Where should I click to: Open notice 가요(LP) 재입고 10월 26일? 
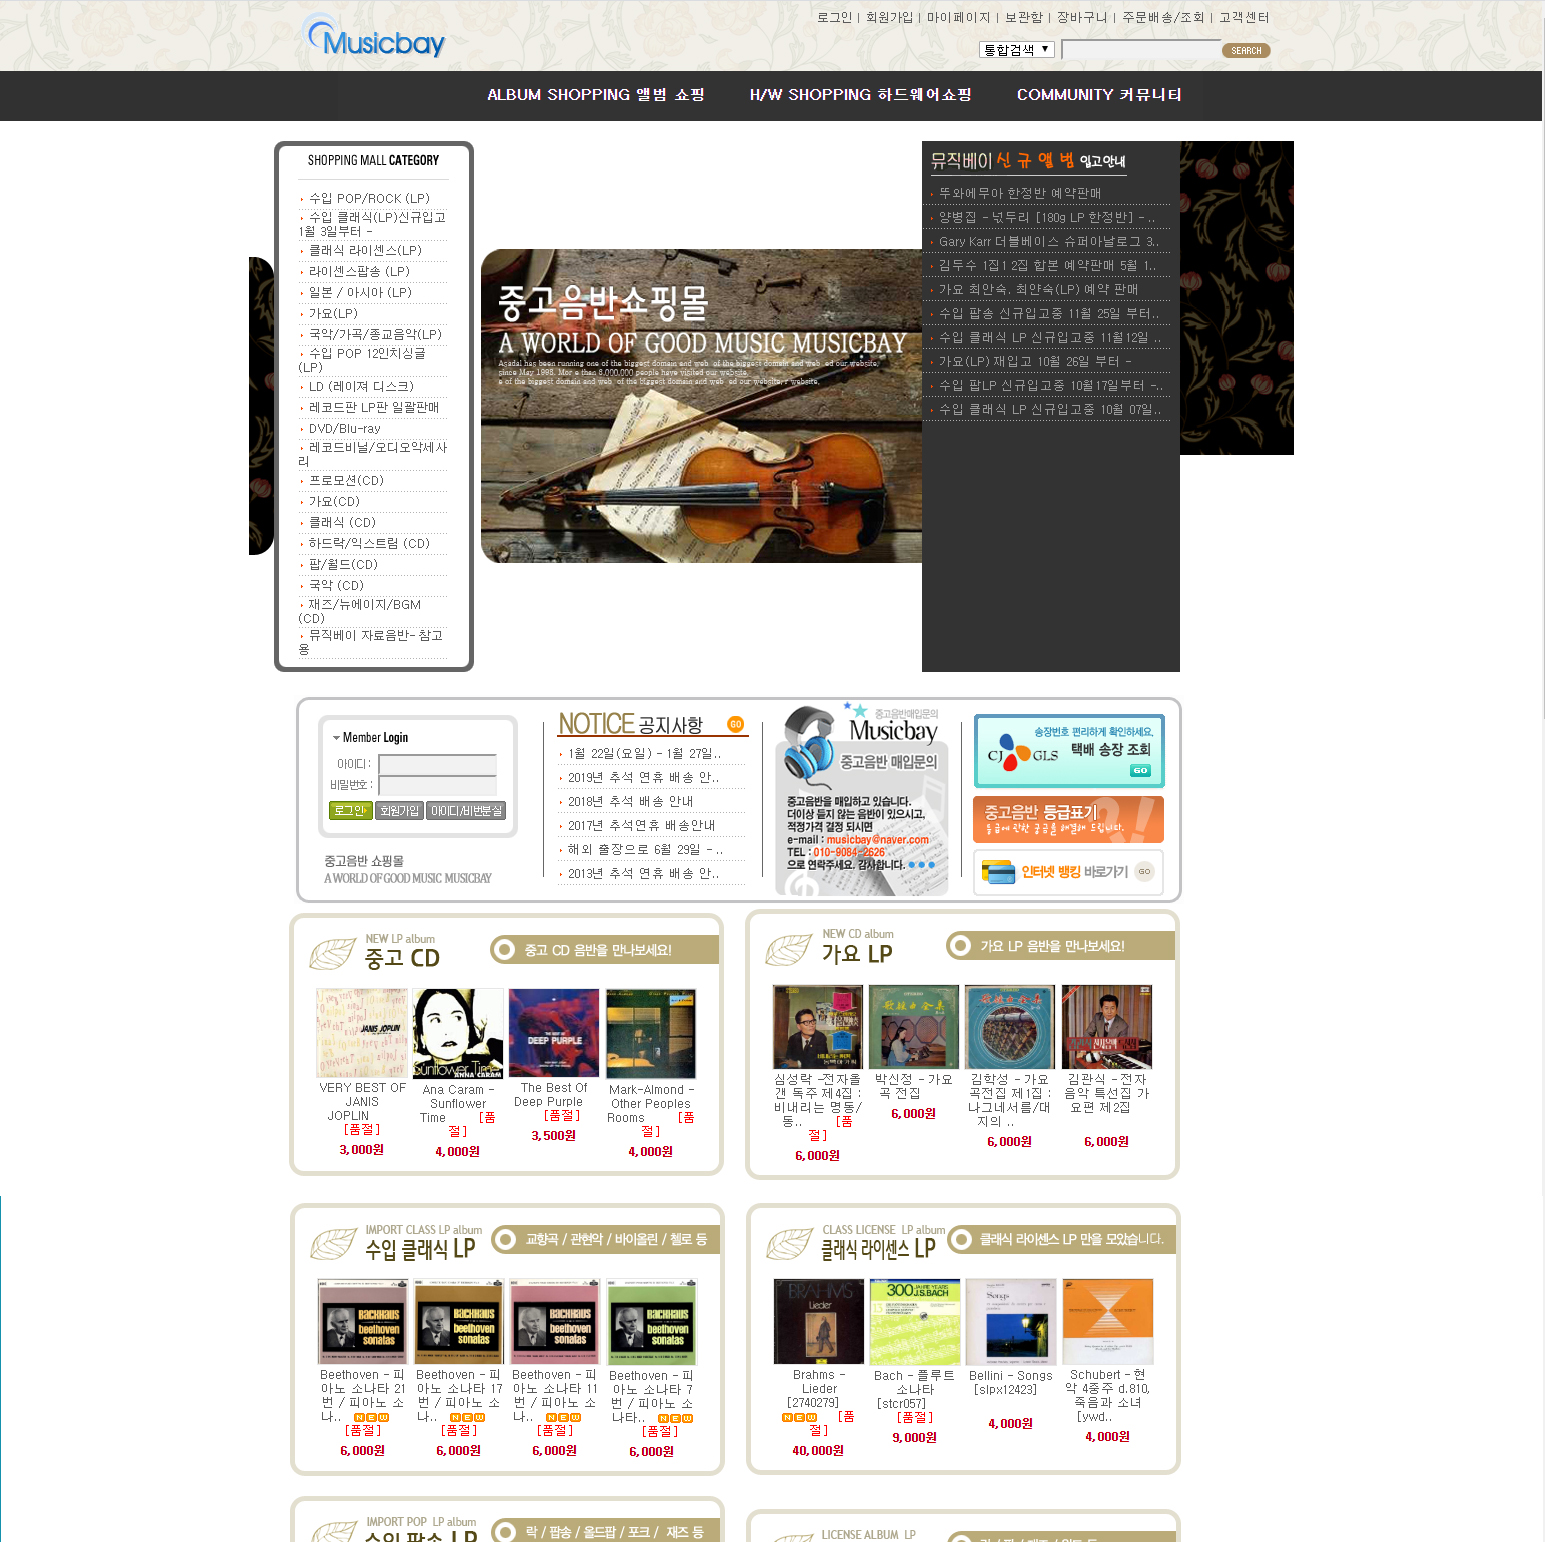[x=1035, y=361]
